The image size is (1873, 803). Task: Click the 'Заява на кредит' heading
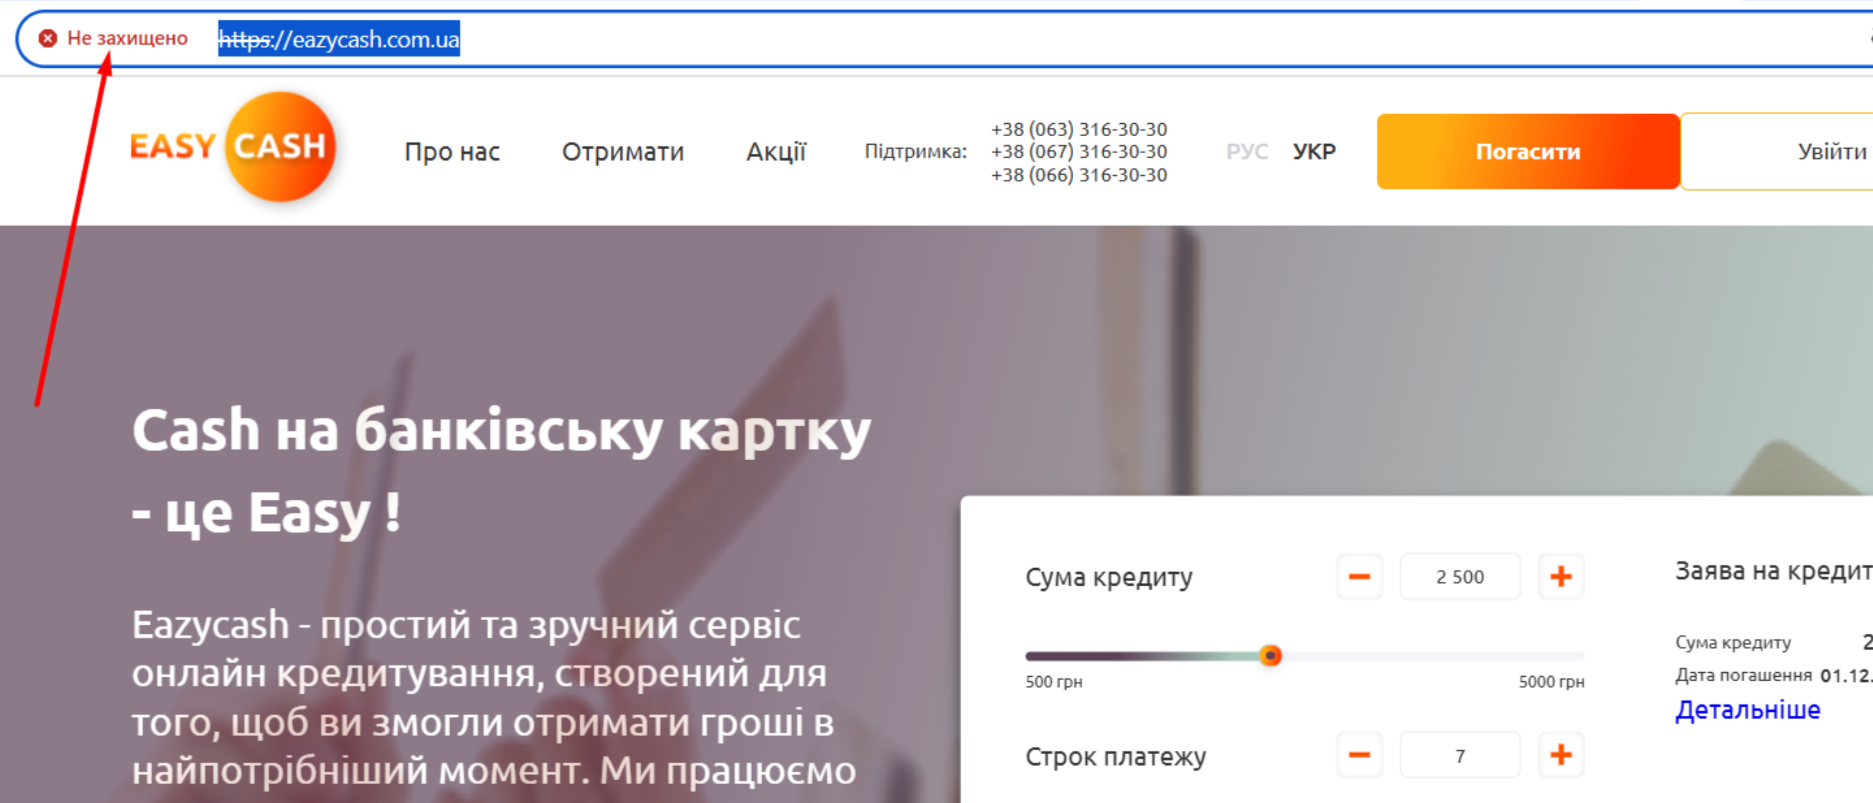point(1773,571)
